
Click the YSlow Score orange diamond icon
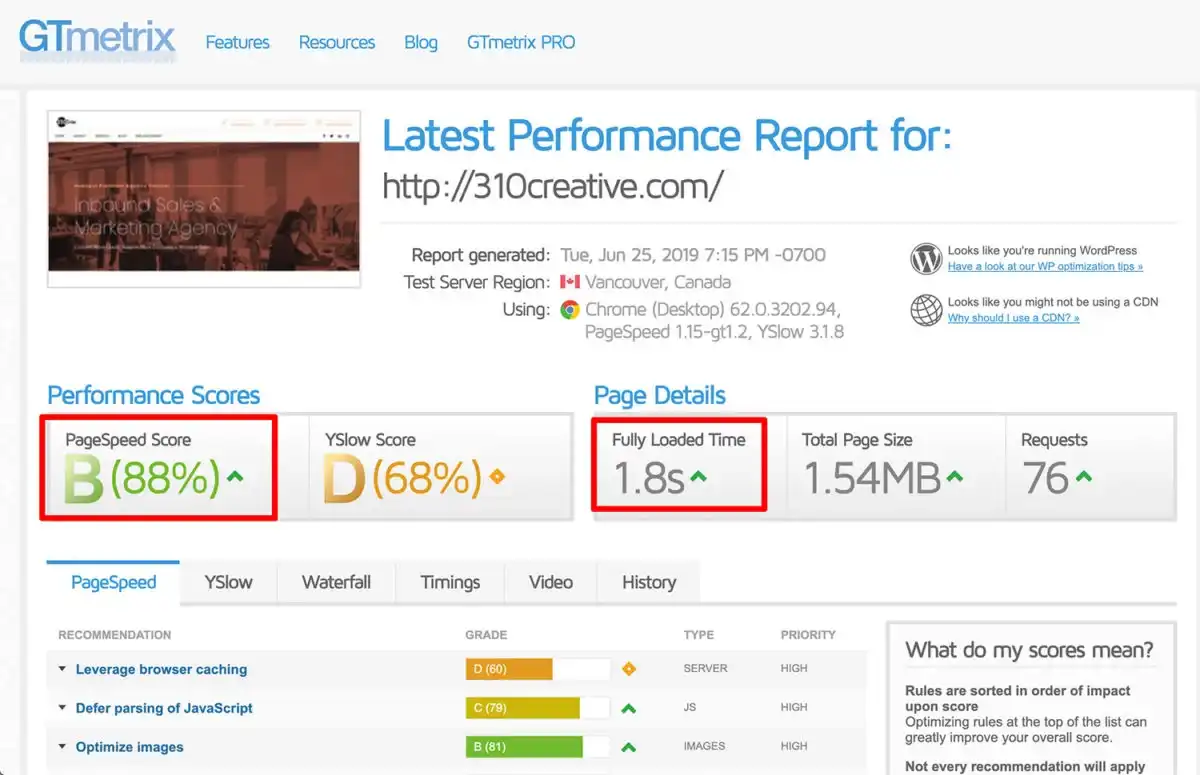[497, 477]
